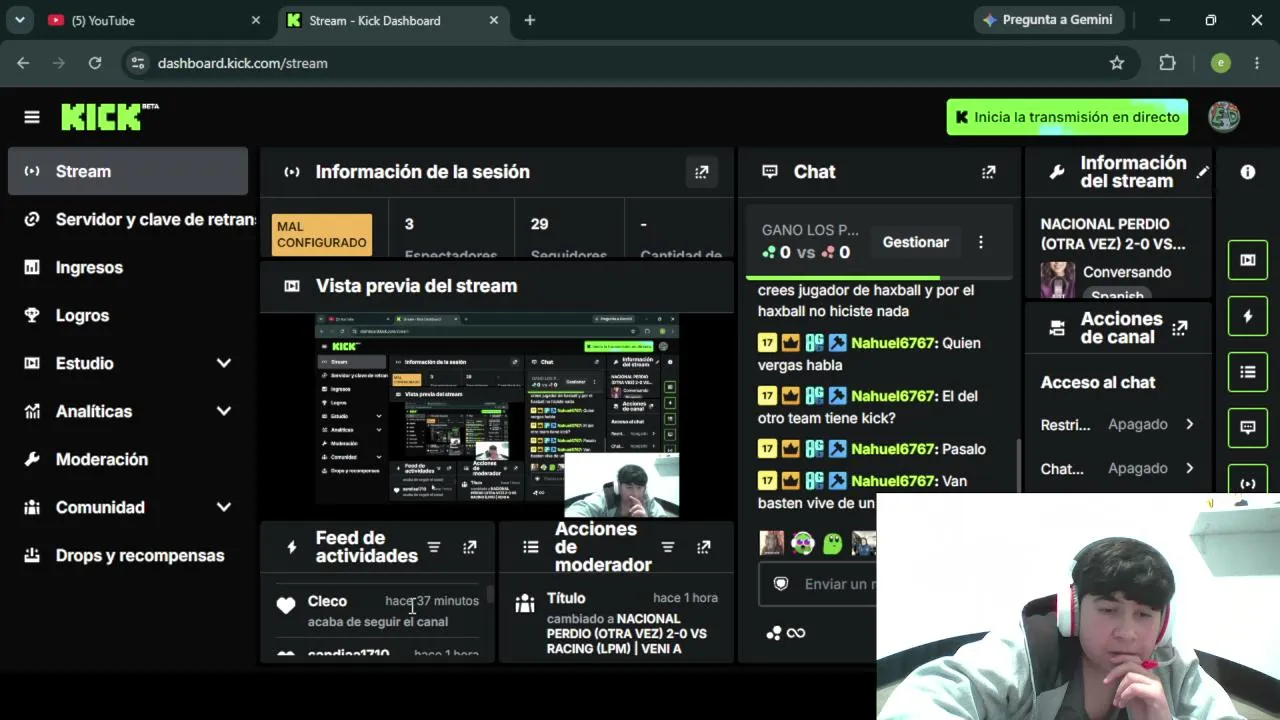Screen dimensions: 1280x720
Task: Open the Chat... access setting chevron
Action: click(1189, 468)
